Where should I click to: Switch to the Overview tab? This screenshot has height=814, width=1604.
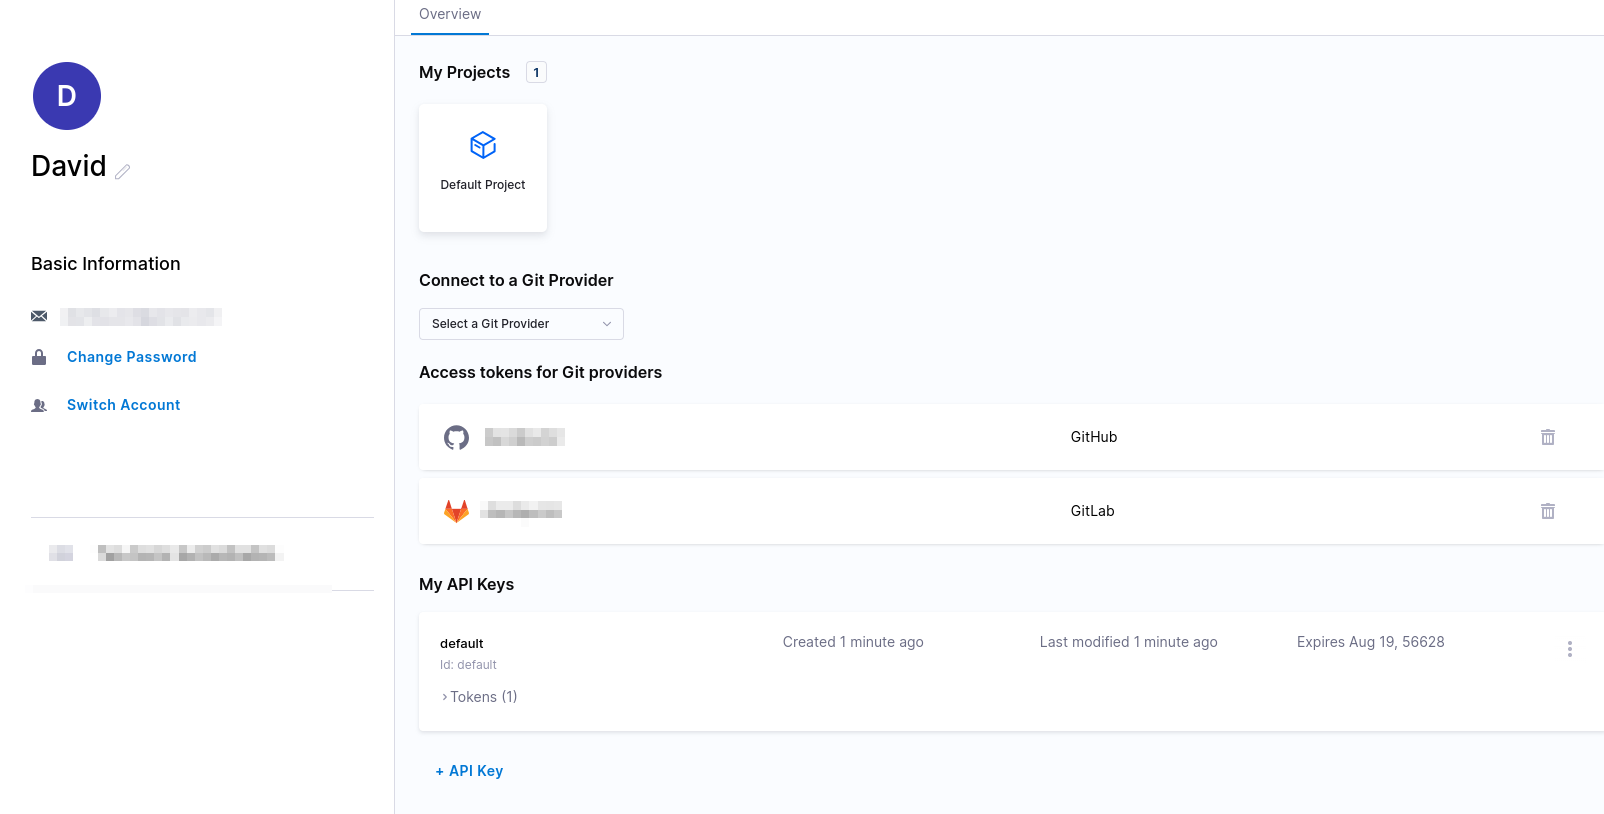[x=450, y=14]
